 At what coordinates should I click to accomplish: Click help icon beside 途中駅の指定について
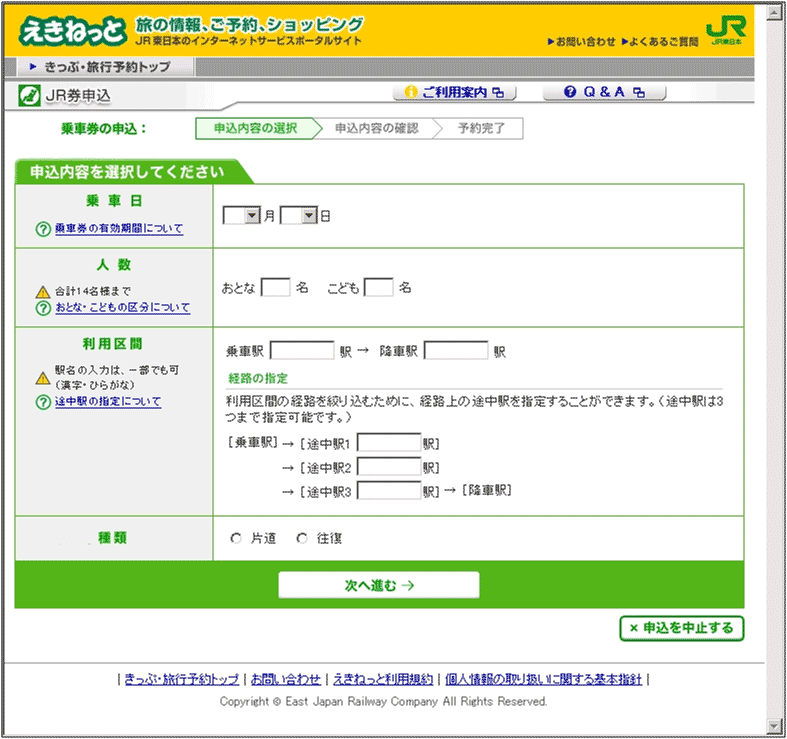pos(43,402)
